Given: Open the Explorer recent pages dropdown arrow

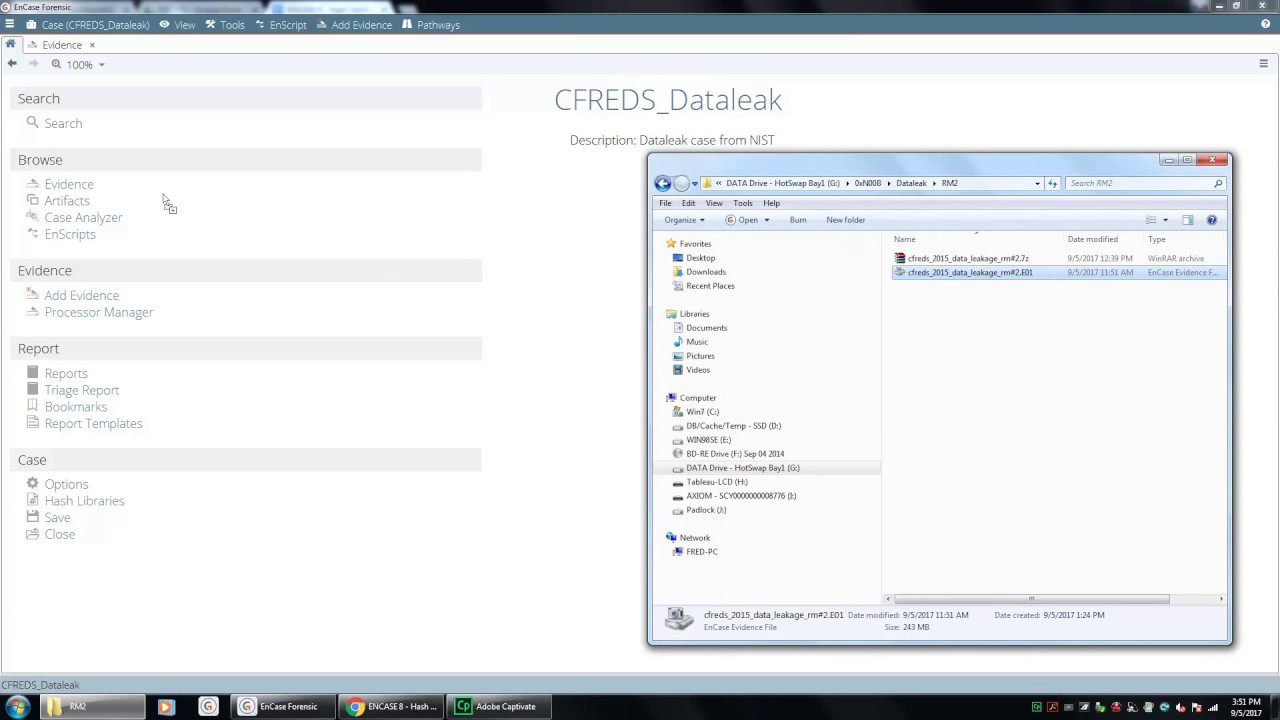Looking at the screenshot, I should 695,184.
